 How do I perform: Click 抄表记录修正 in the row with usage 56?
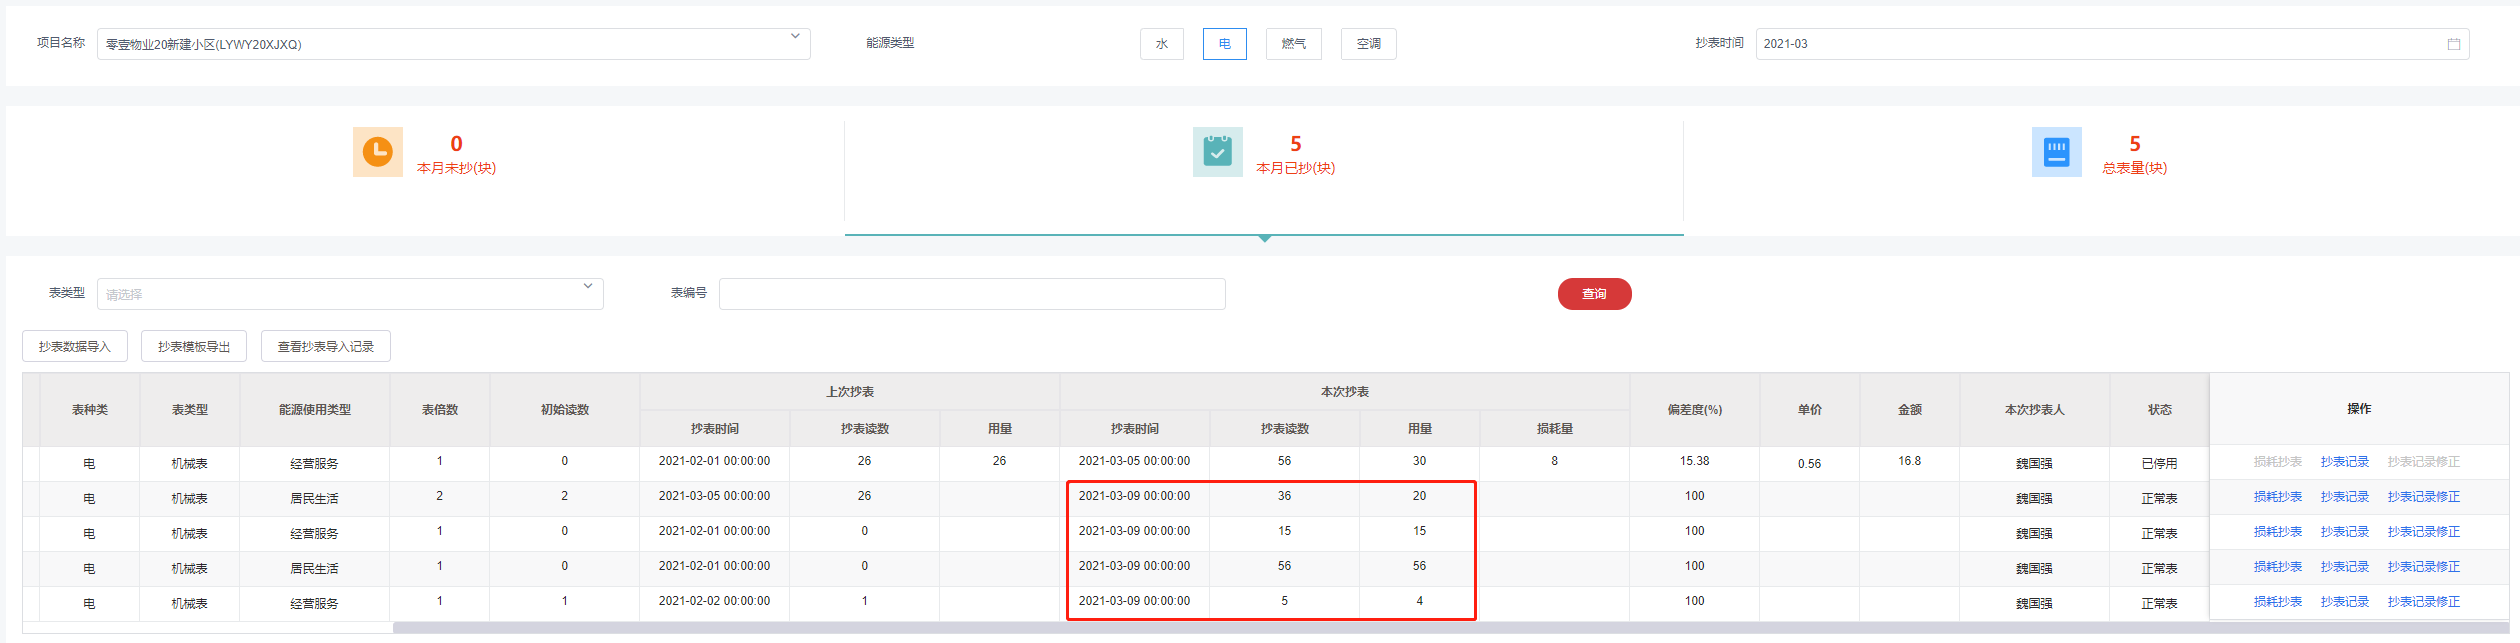tap(2424, 567)
